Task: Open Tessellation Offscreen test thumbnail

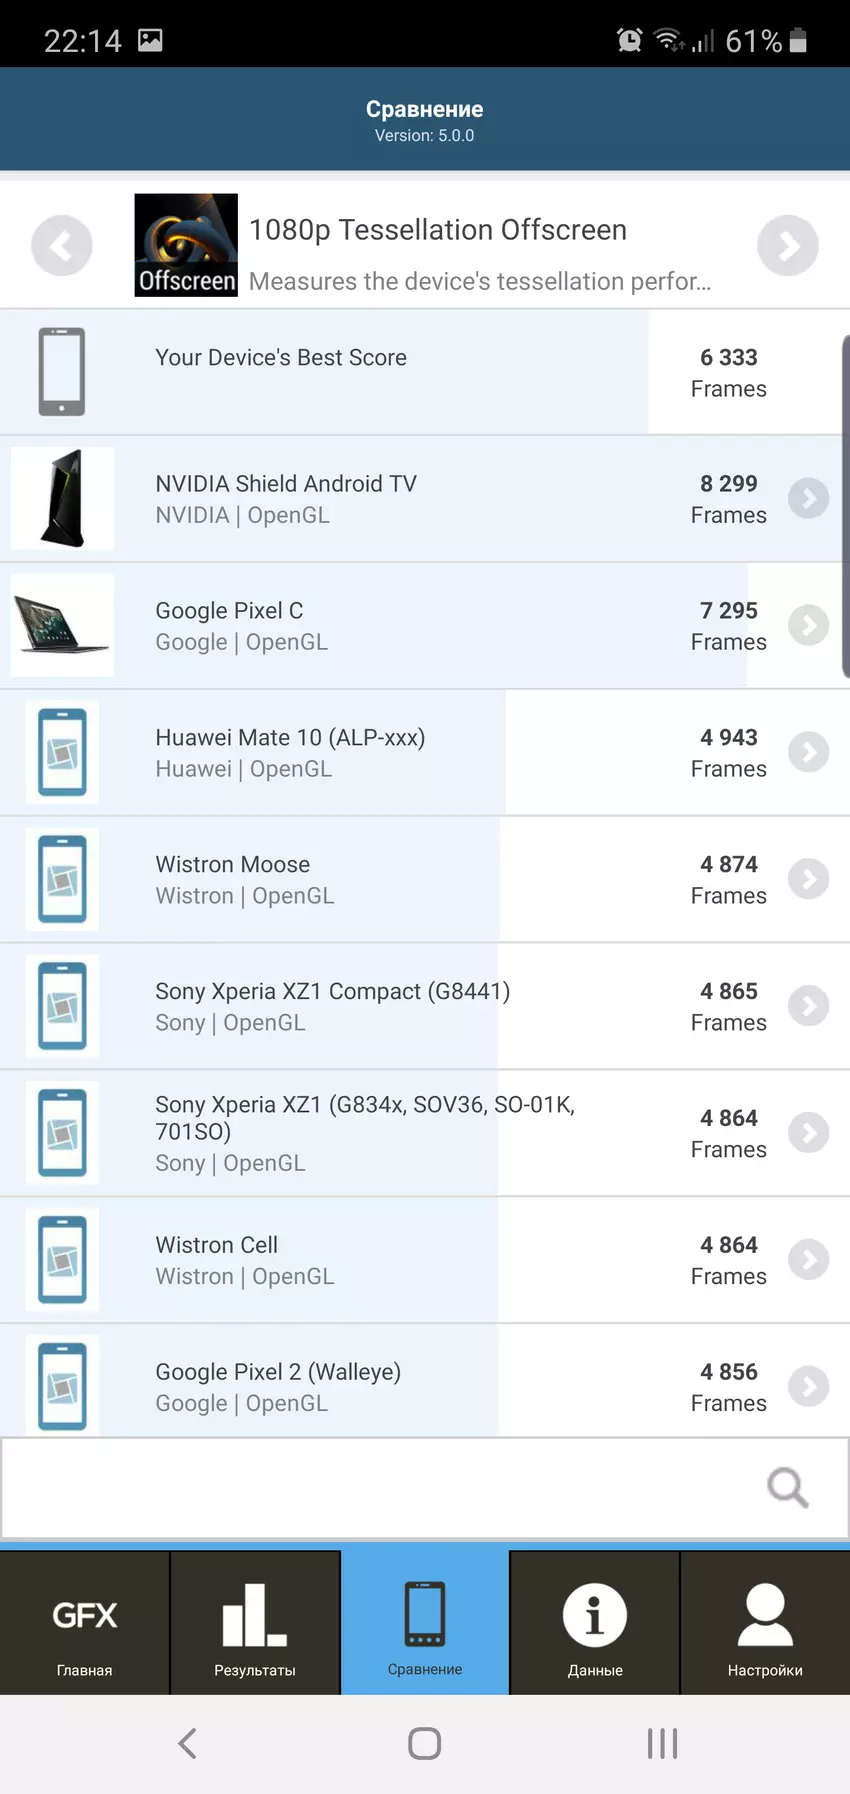Action: [186, 245]
